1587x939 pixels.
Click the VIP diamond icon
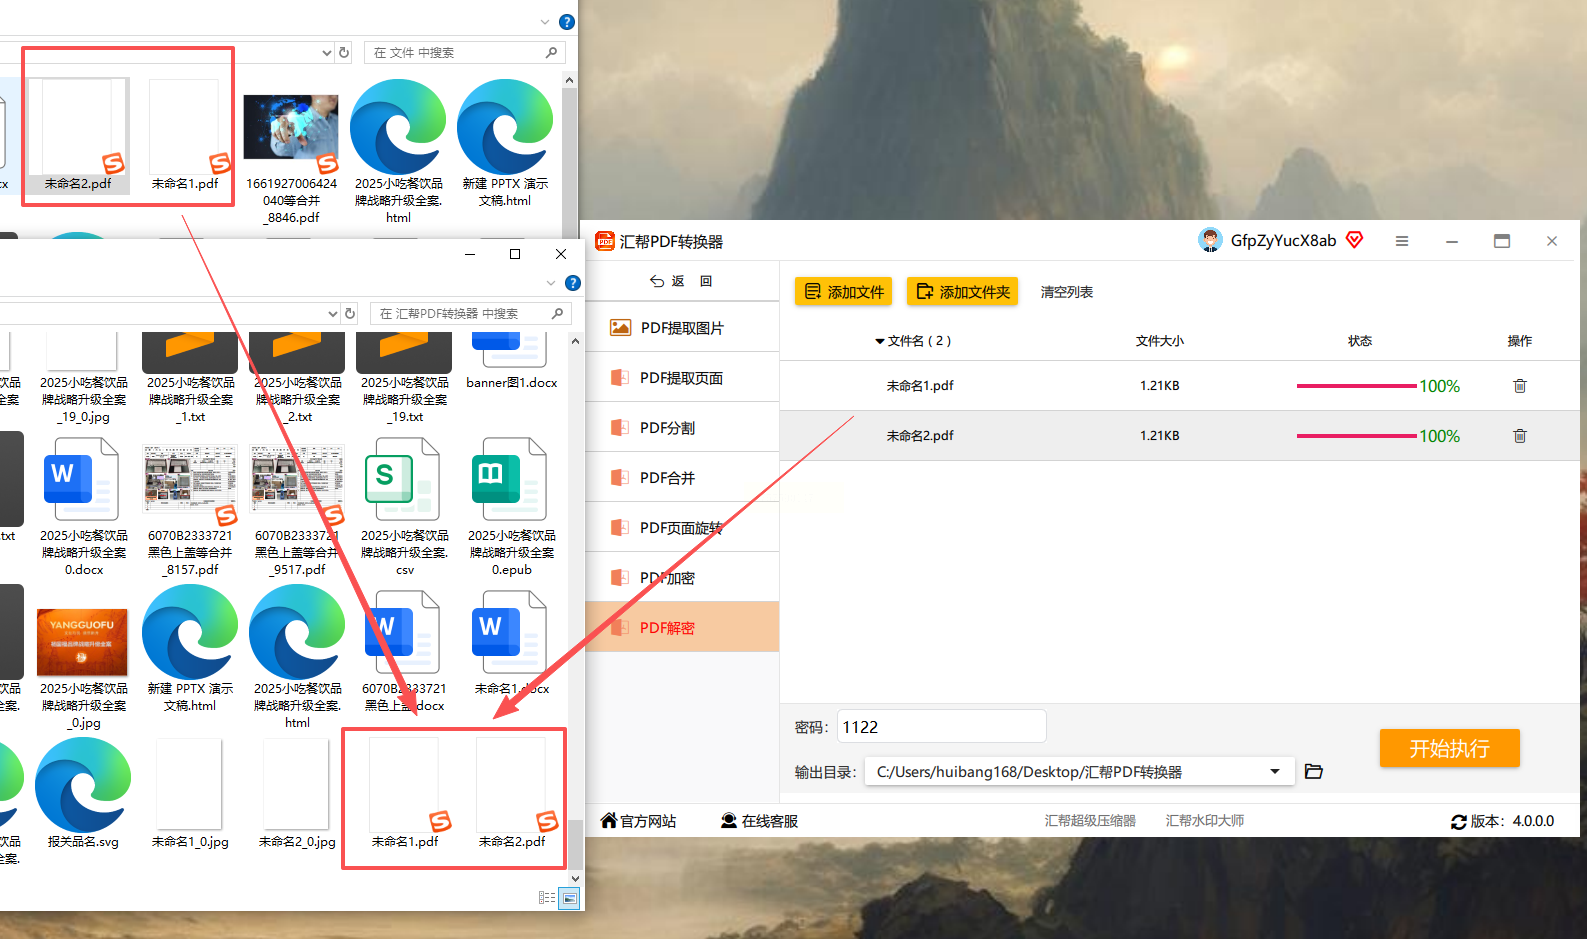pos(1355,240)
